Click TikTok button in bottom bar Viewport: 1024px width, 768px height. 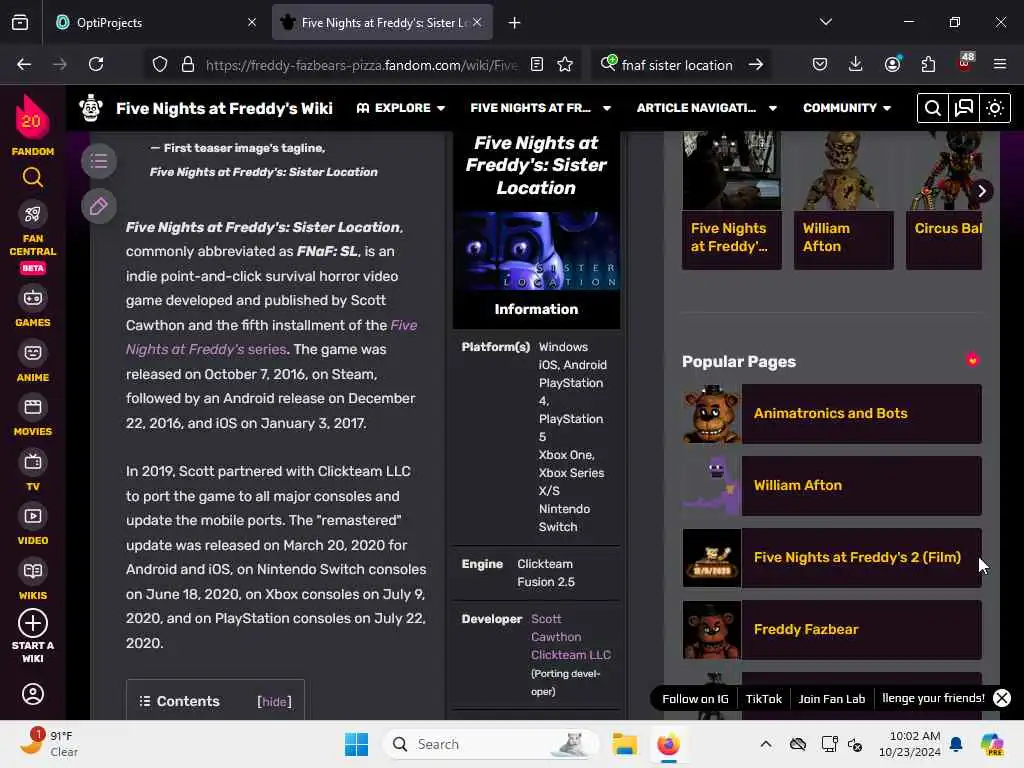[763, 699]
